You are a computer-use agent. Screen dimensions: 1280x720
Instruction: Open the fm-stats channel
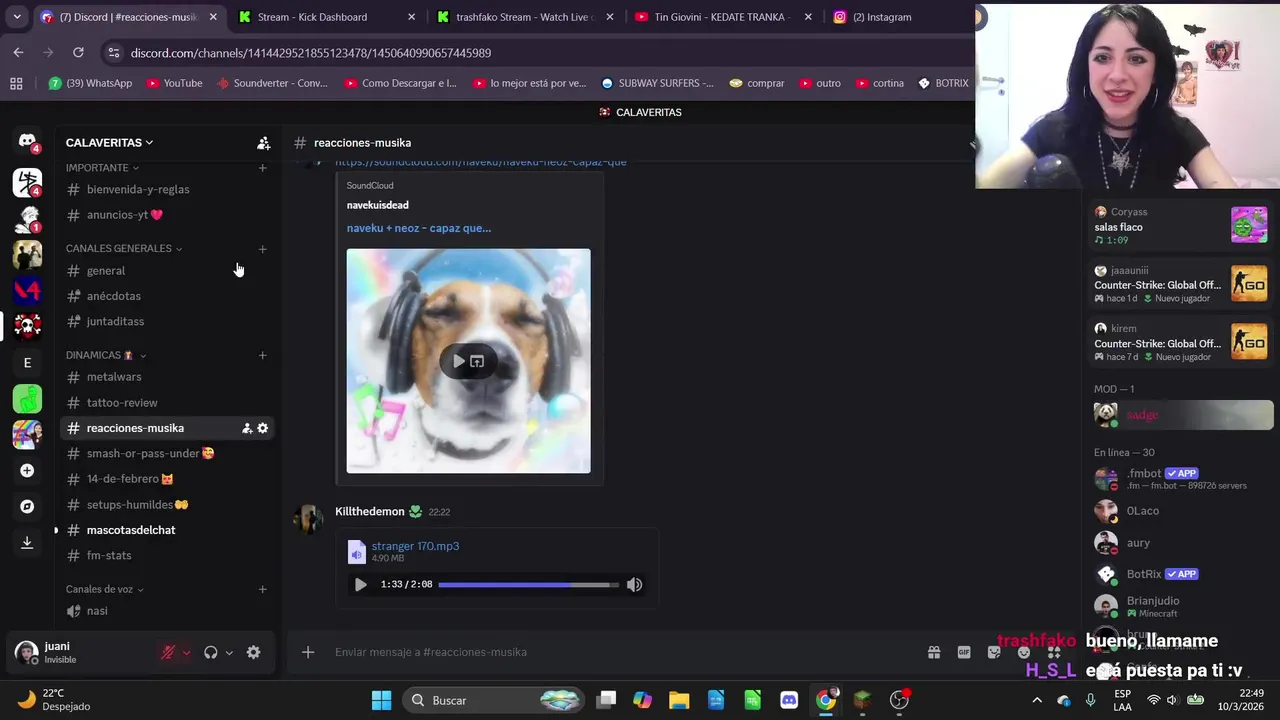coord(165,555)
